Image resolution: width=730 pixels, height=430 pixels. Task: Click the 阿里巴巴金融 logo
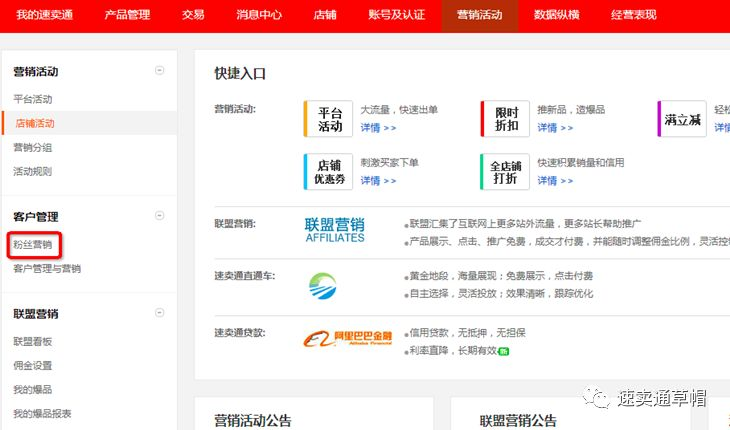coord(348,339)
